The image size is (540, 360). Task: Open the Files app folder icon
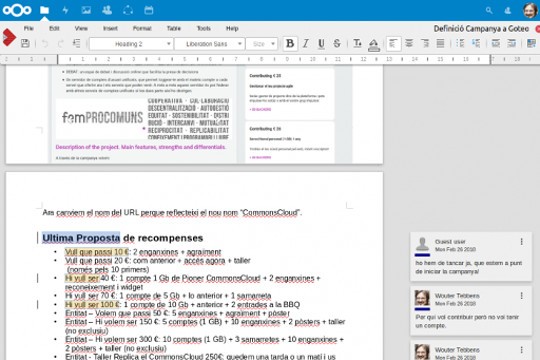(44, 10)
